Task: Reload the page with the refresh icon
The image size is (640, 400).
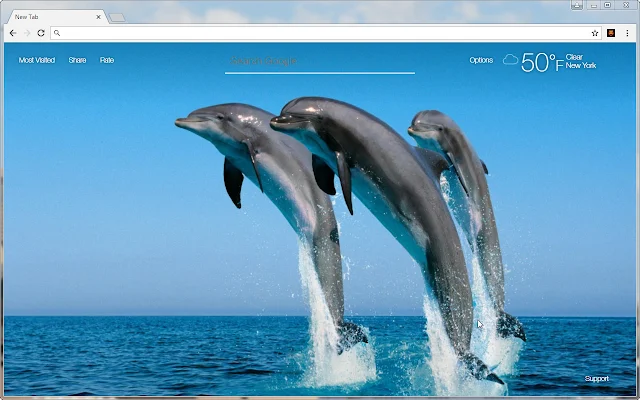Action: click(41, 33)
